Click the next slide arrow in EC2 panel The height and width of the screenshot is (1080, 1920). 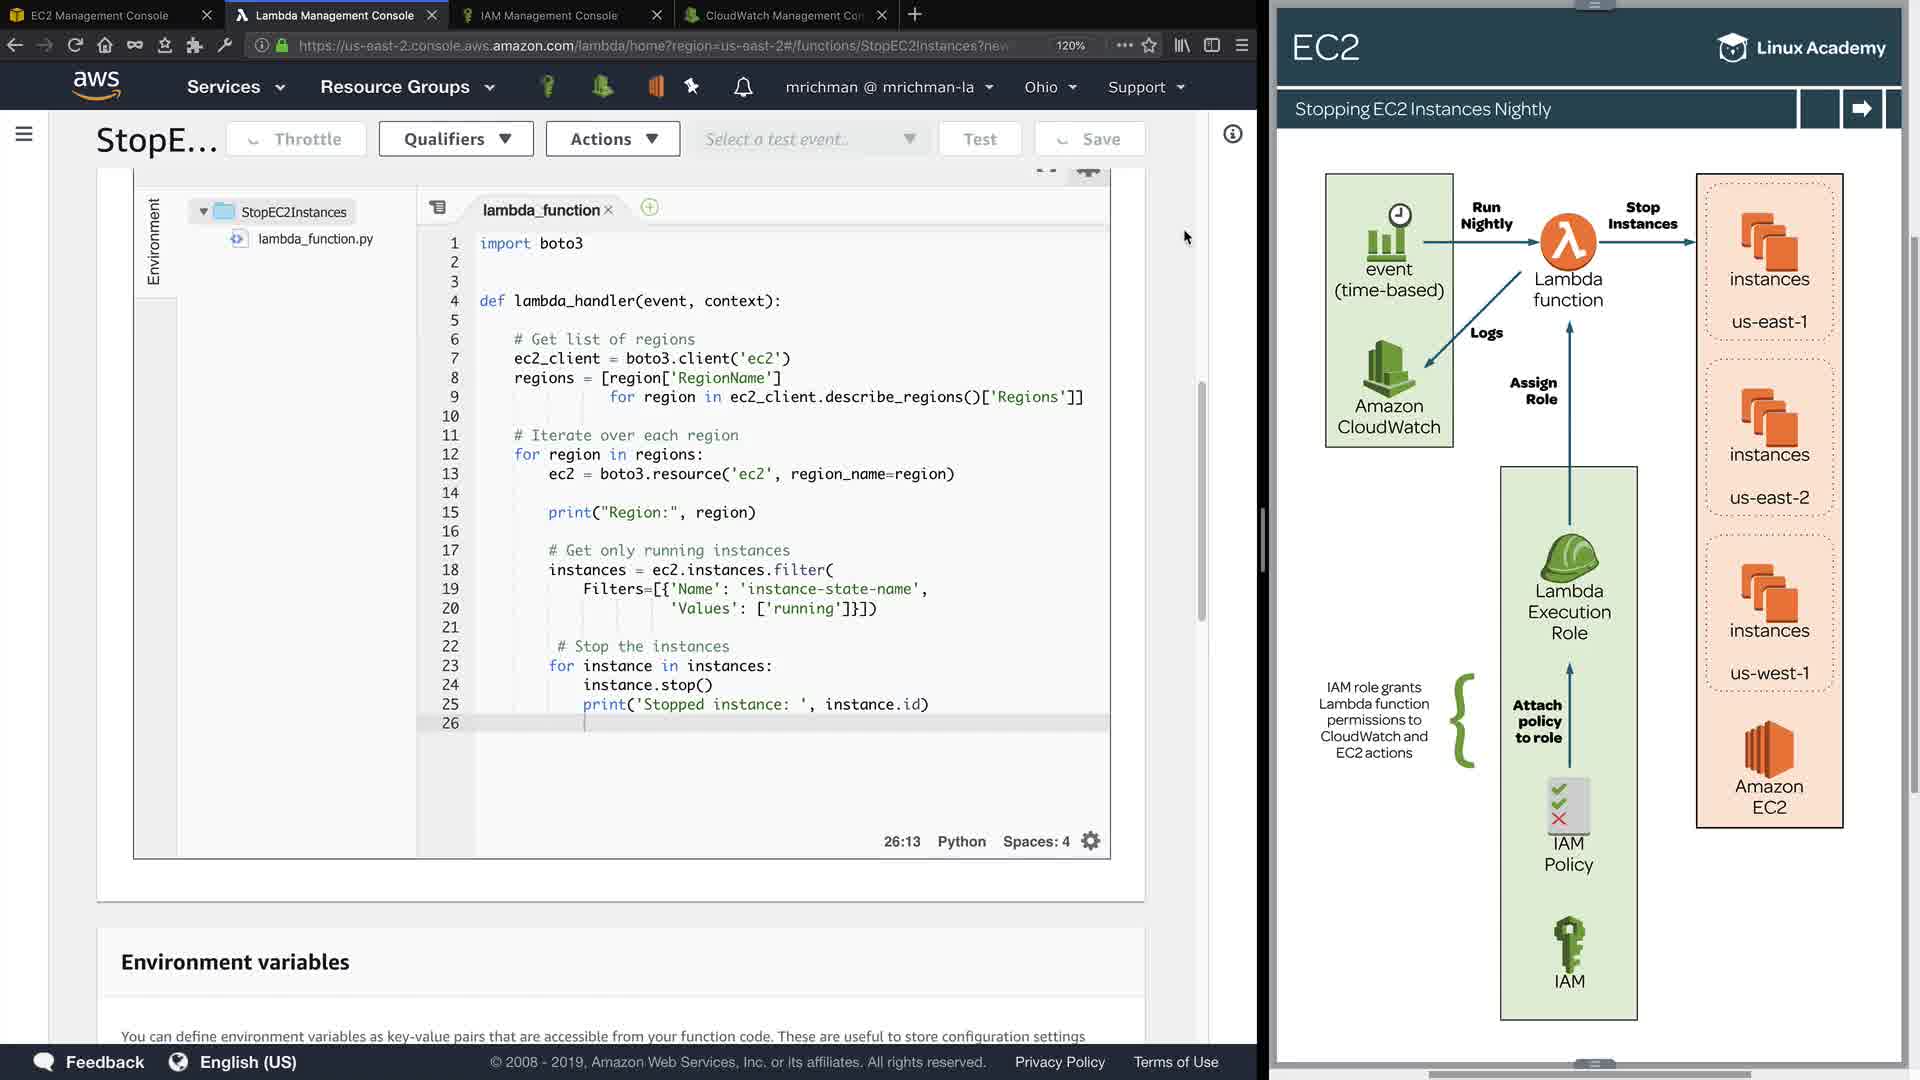(1861, 109)
